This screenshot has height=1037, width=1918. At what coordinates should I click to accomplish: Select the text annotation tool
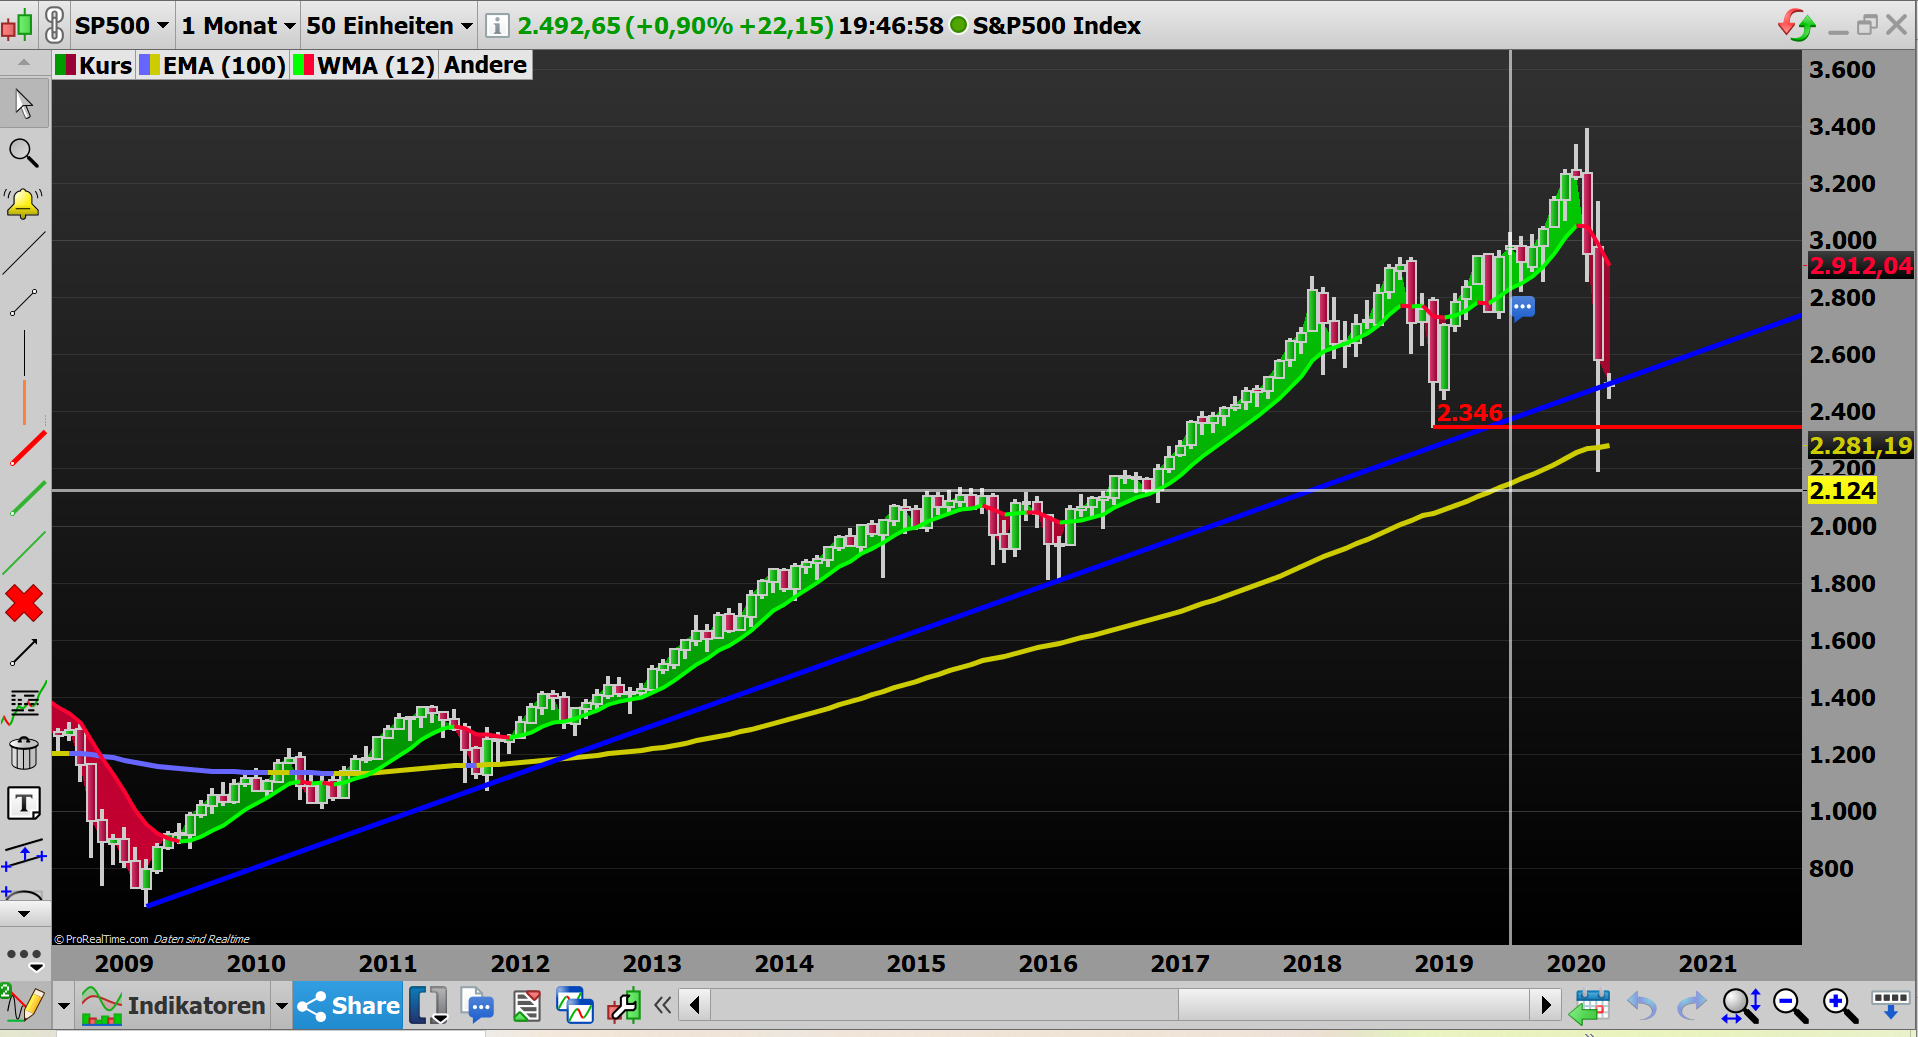click(24, 803)
